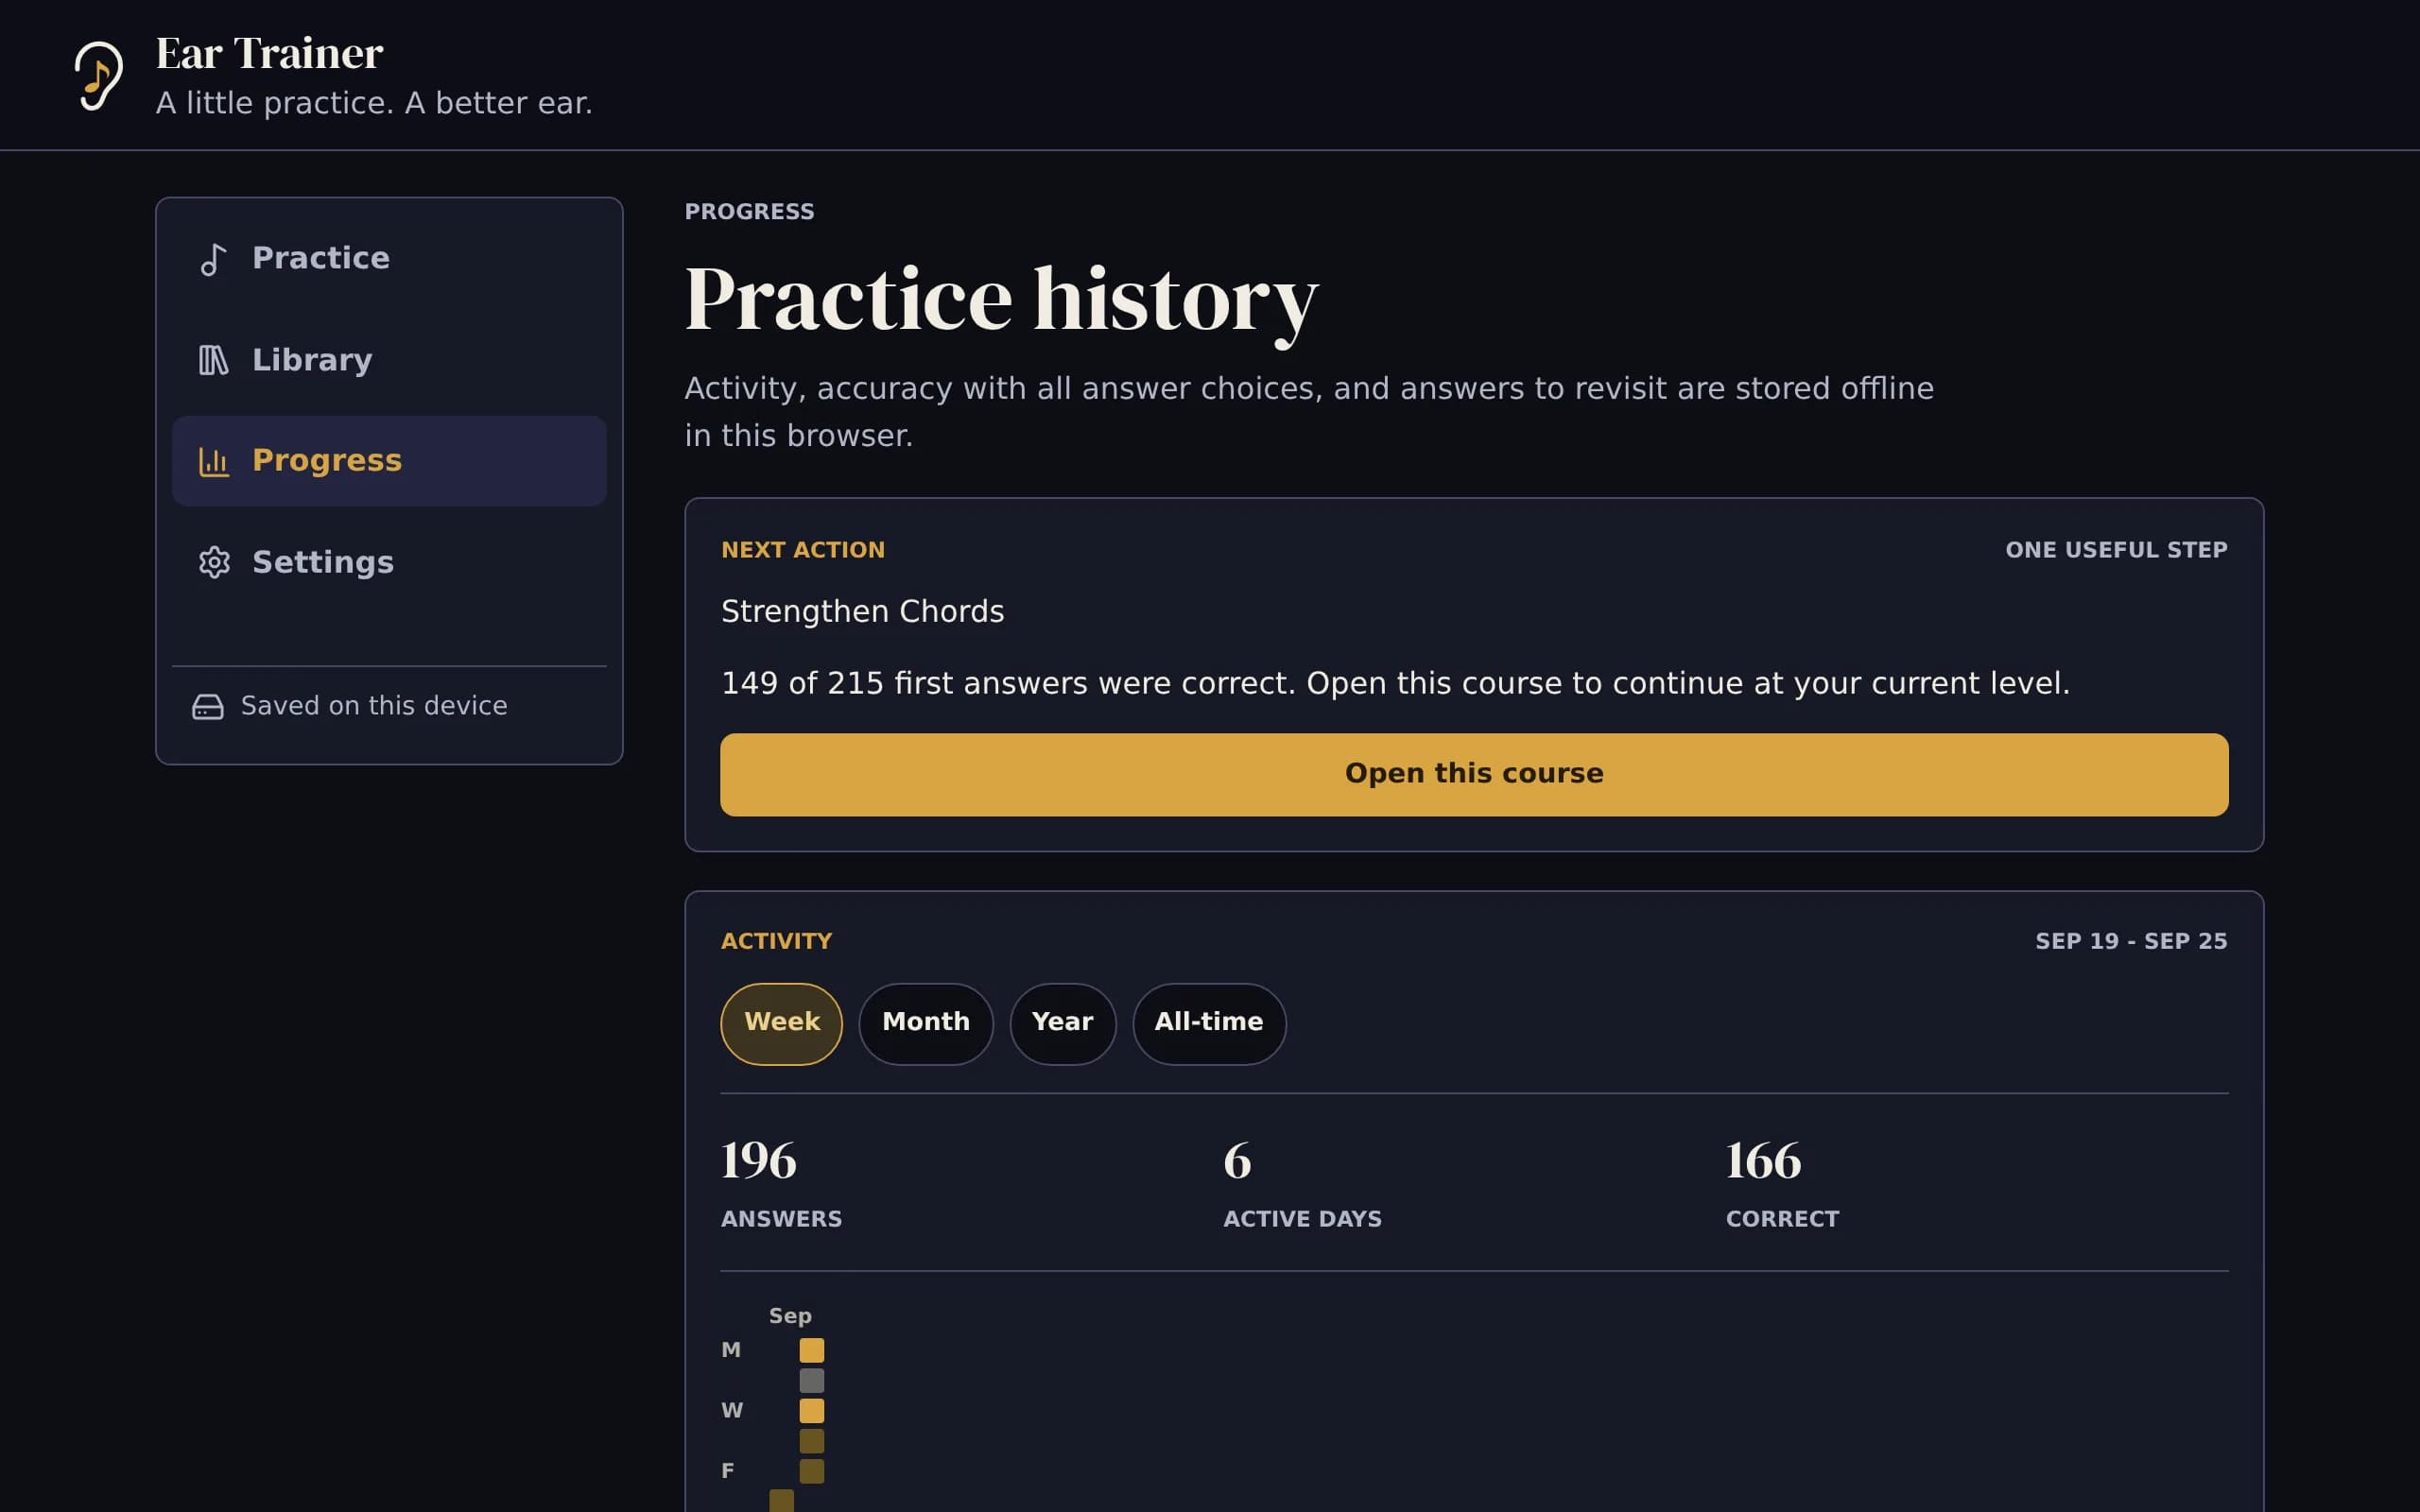The width and height of the screenshot is (2420, 1512).
Task: Click the ACTIVITY section label
Action: point(776,941)
